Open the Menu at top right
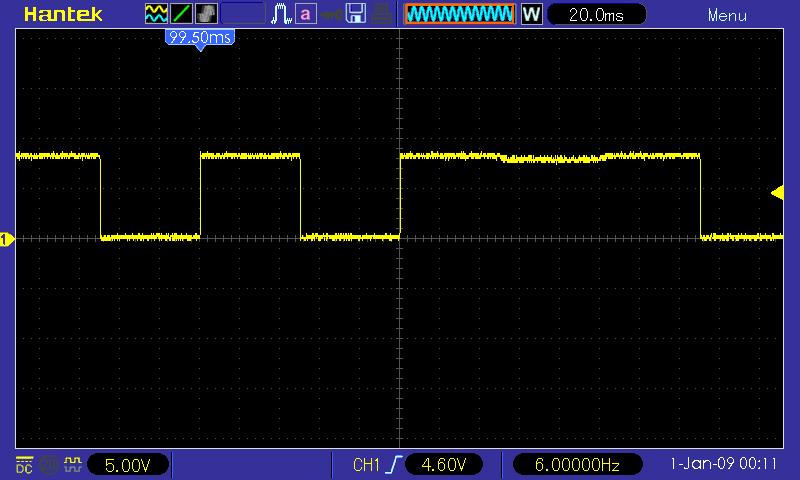 coord(727,15)
